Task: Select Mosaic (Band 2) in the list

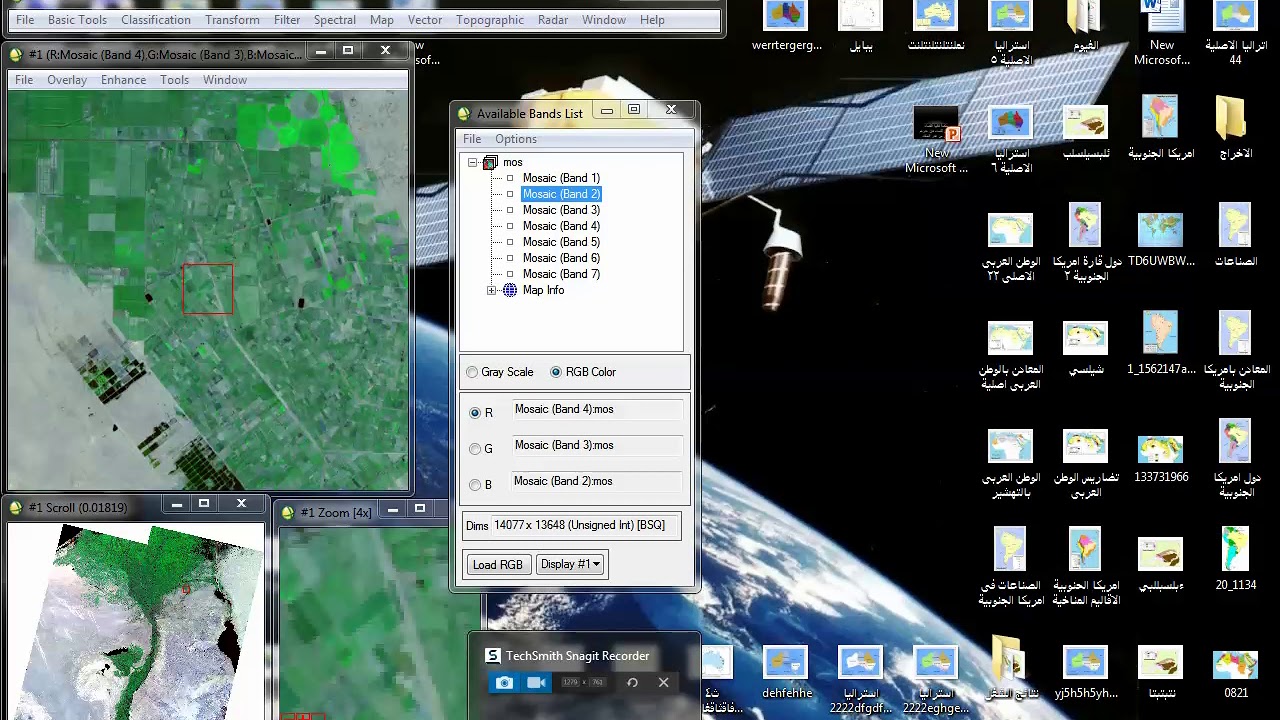Action: pos(561,194)
